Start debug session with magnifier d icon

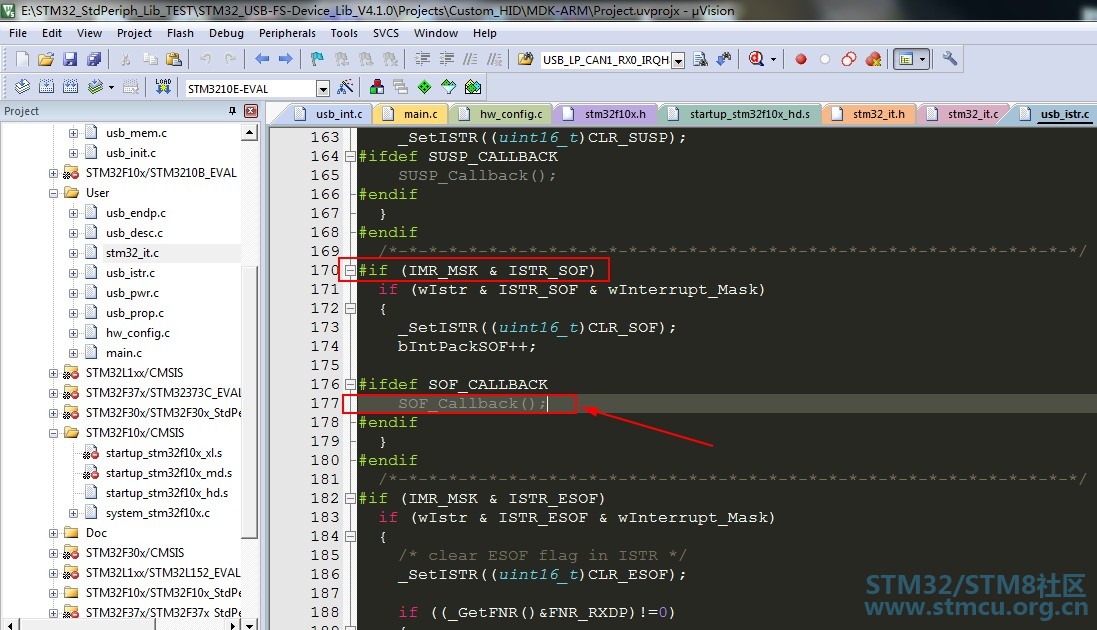[756, 60]
